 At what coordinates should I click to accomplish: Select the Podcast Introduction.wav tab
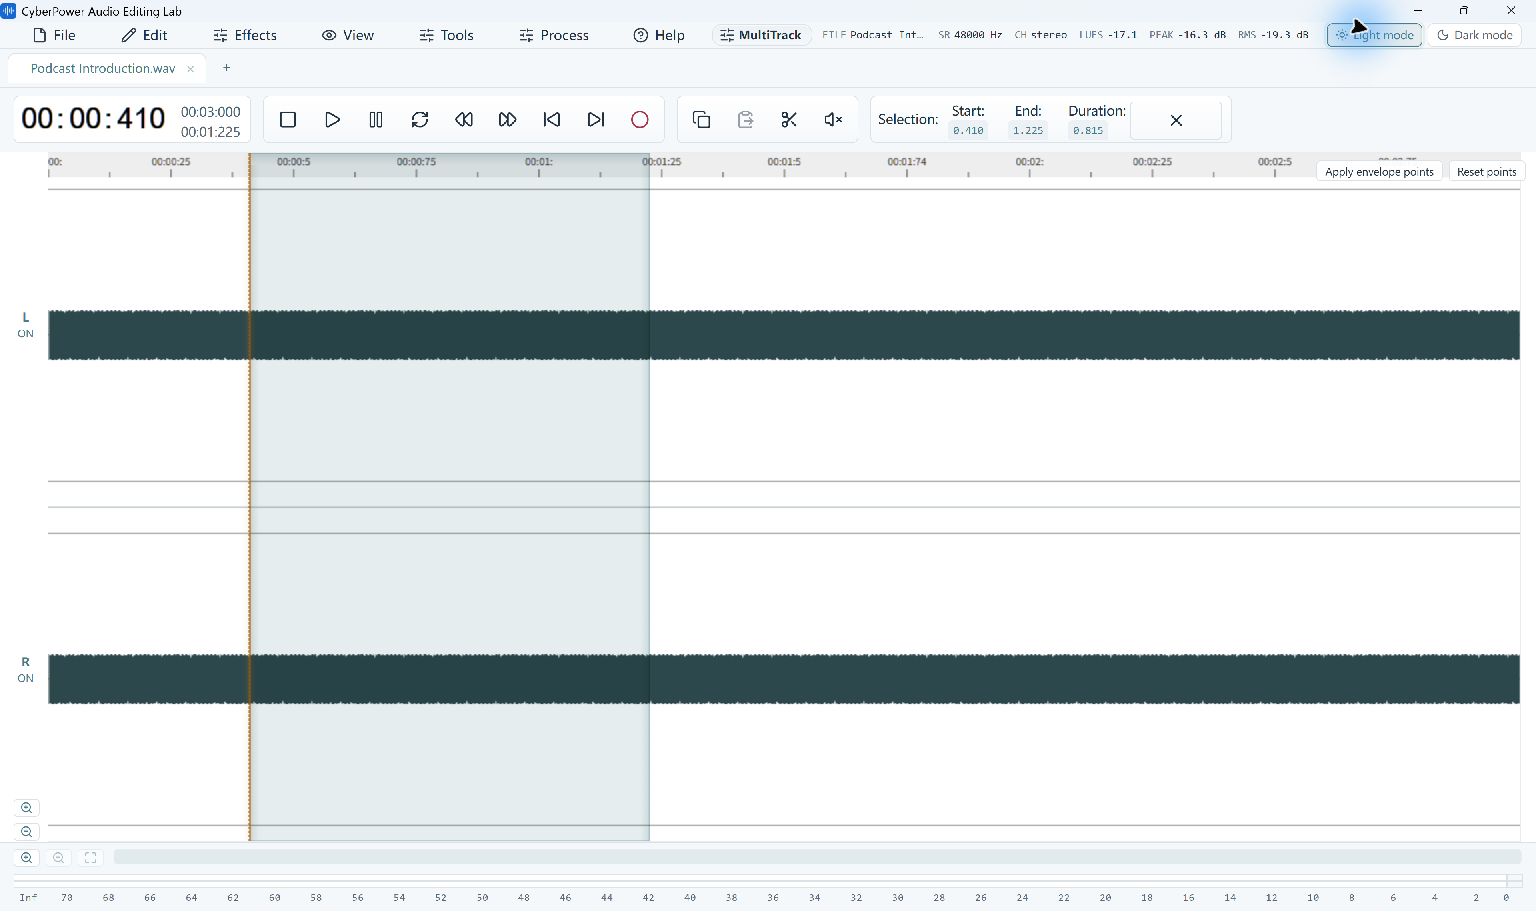[x=103, y=68]
